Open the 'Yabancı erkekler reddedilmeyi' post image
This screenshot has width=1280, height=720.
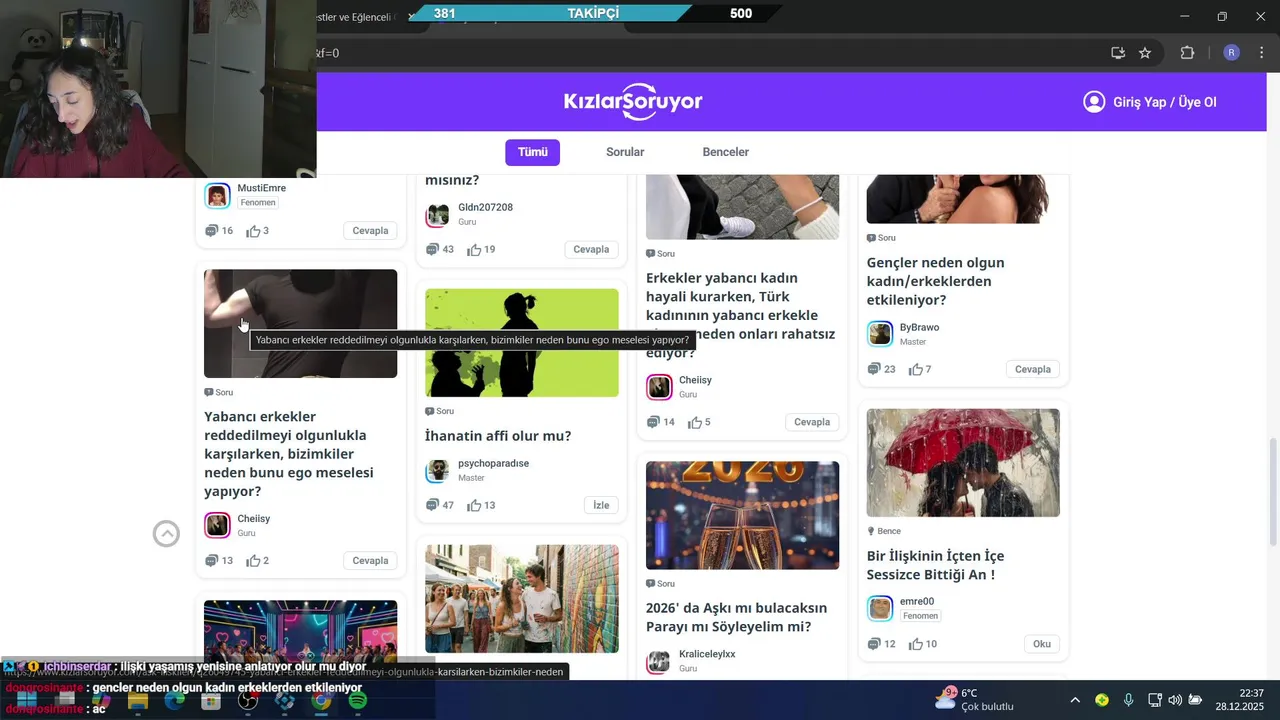pyautogui.click(x=300, y=323)
